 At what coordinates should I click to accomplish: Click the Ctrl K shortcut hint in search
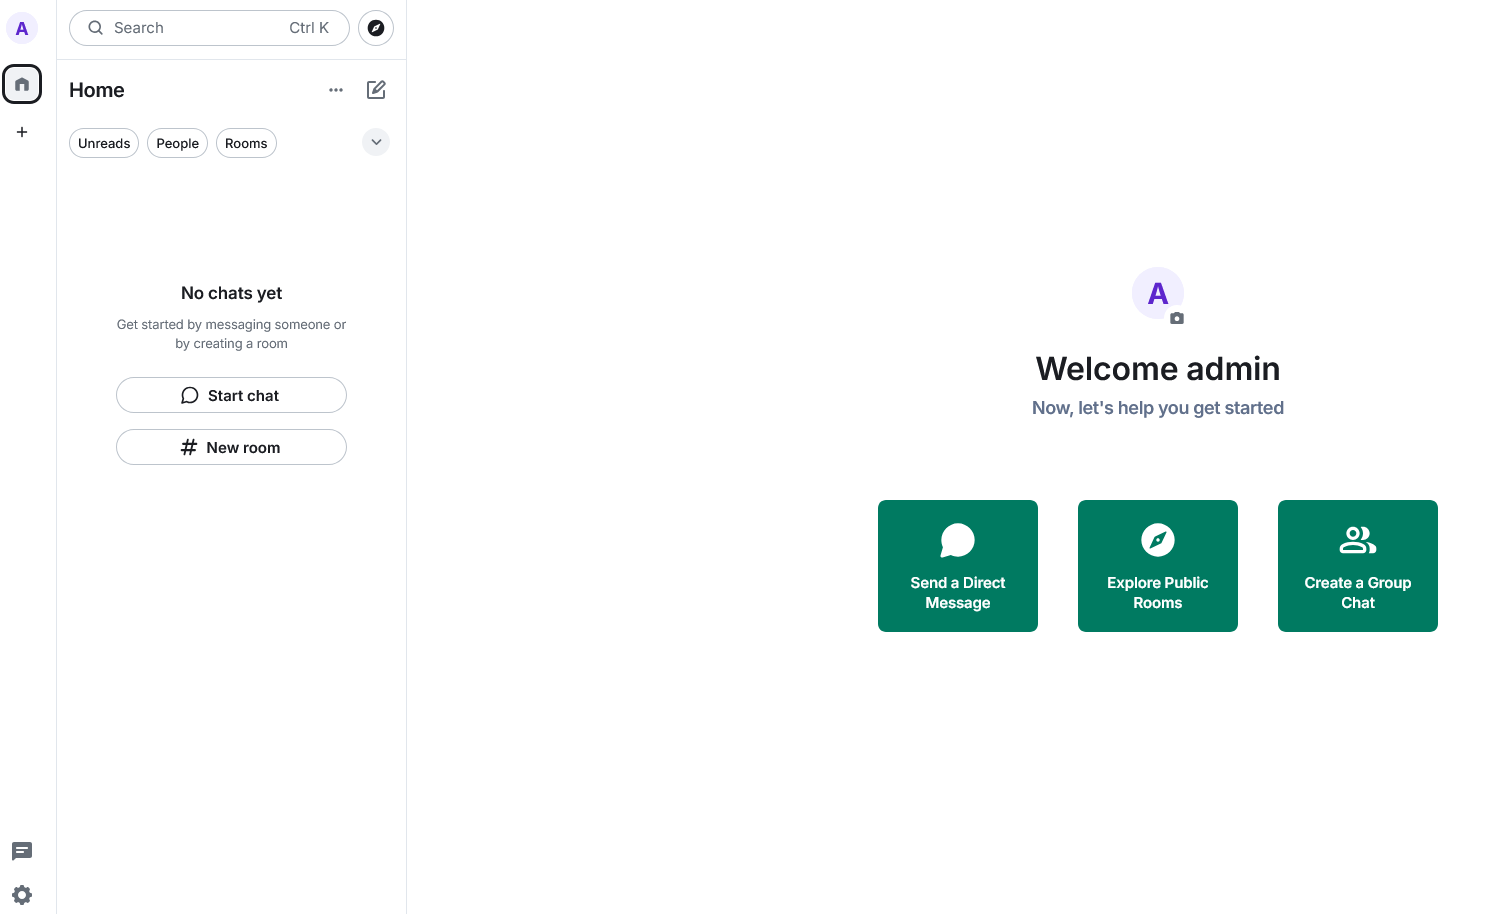click(x=309, y=28)
